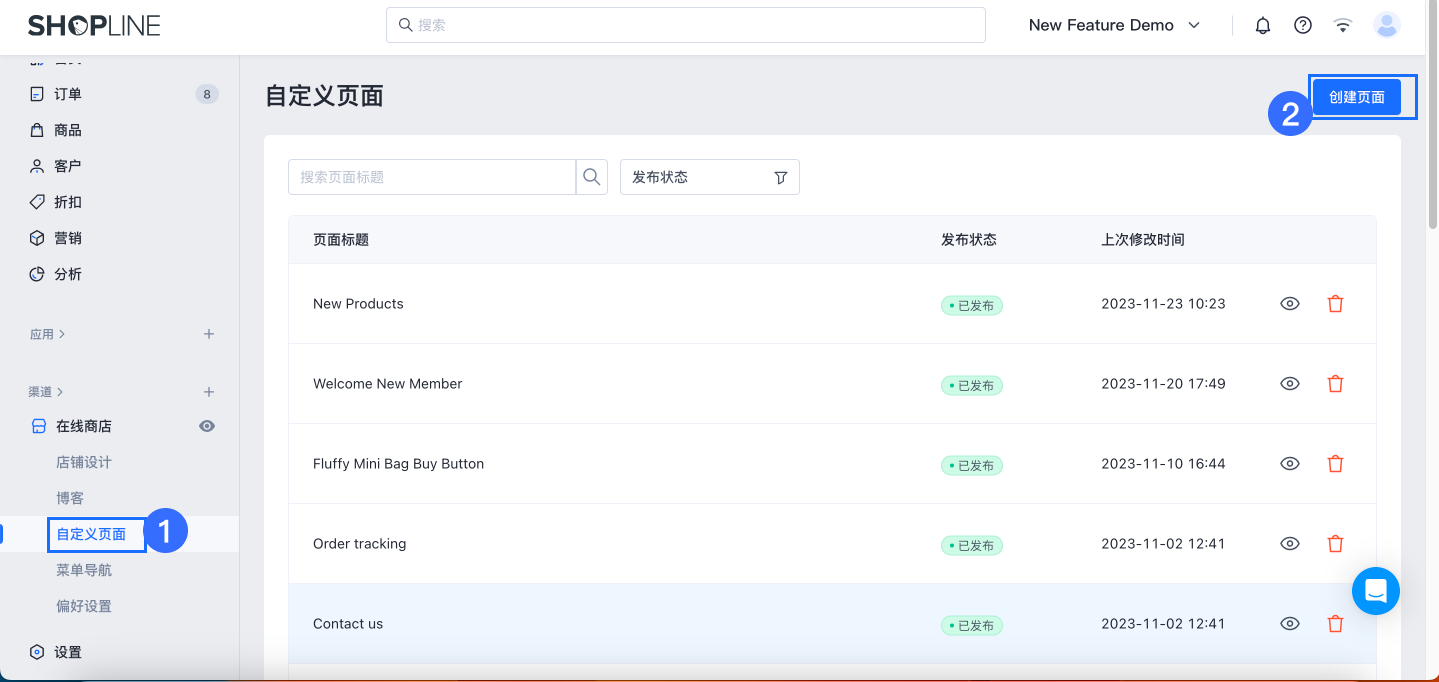Preview the New Products page with eye icon

point(1289,303)
